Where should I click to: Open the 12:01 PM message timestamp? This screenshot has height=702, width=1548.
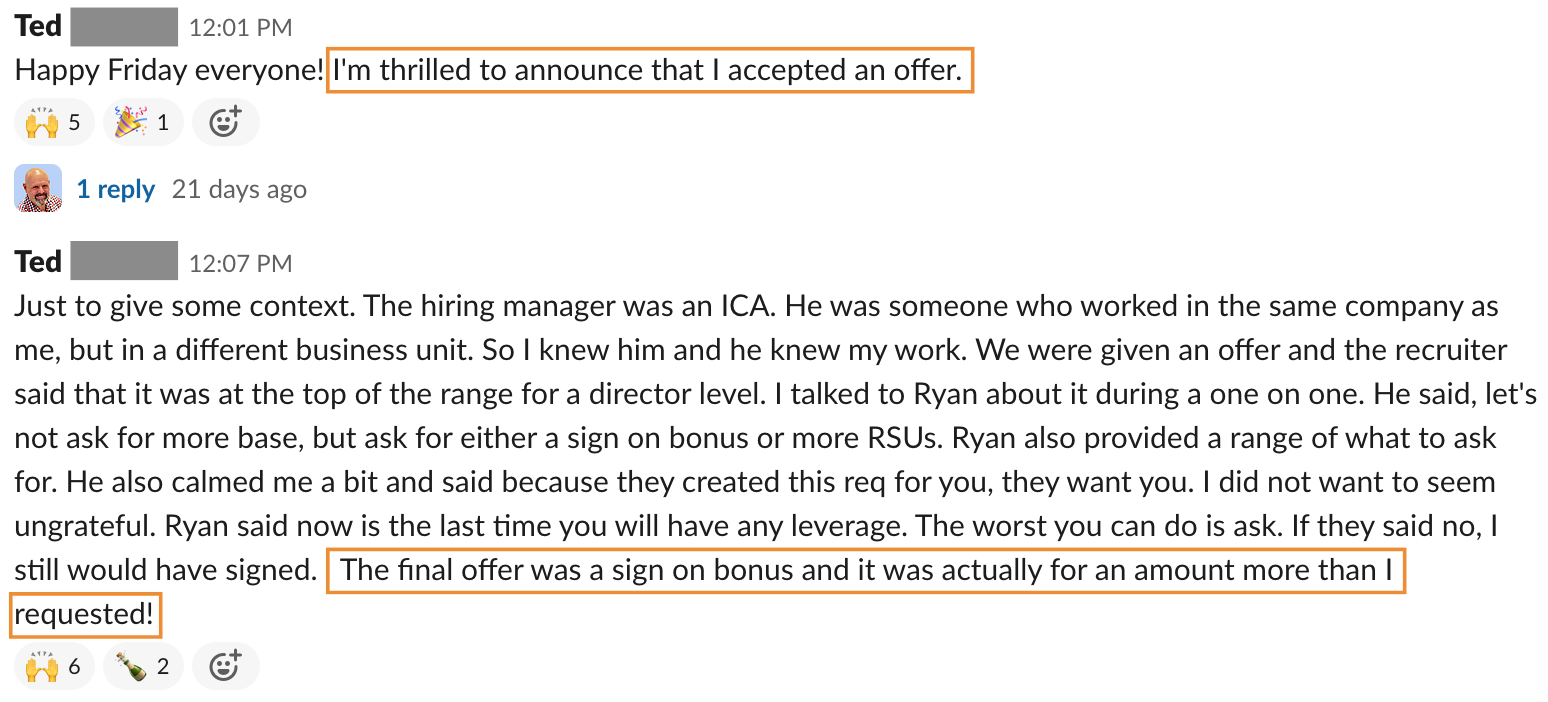point(240,29)
